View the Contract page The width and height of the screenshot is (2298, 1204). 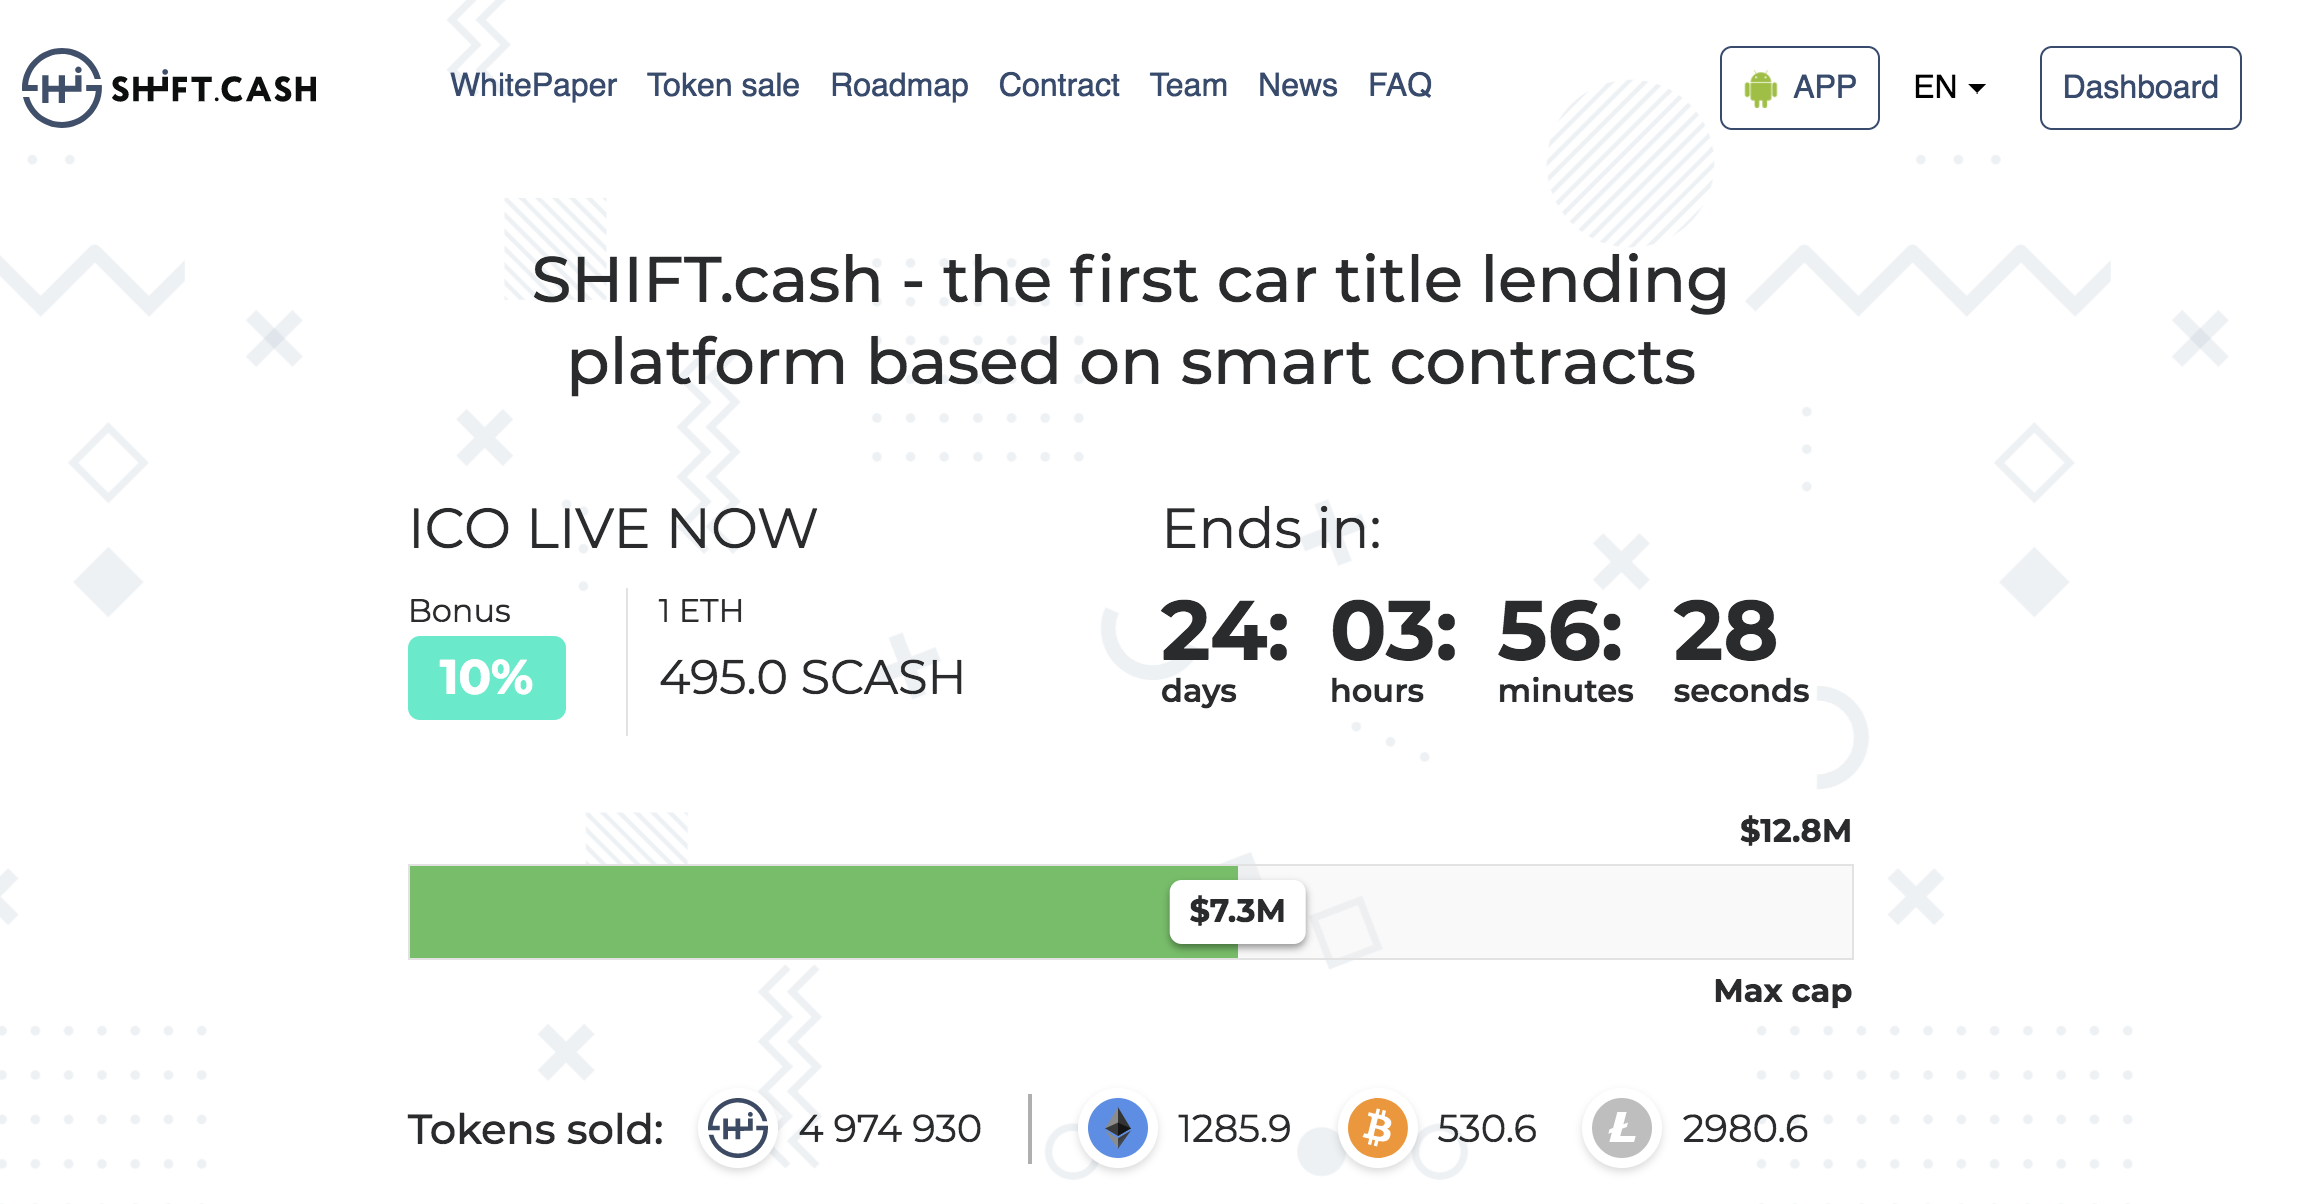(x=1059, y=85)
